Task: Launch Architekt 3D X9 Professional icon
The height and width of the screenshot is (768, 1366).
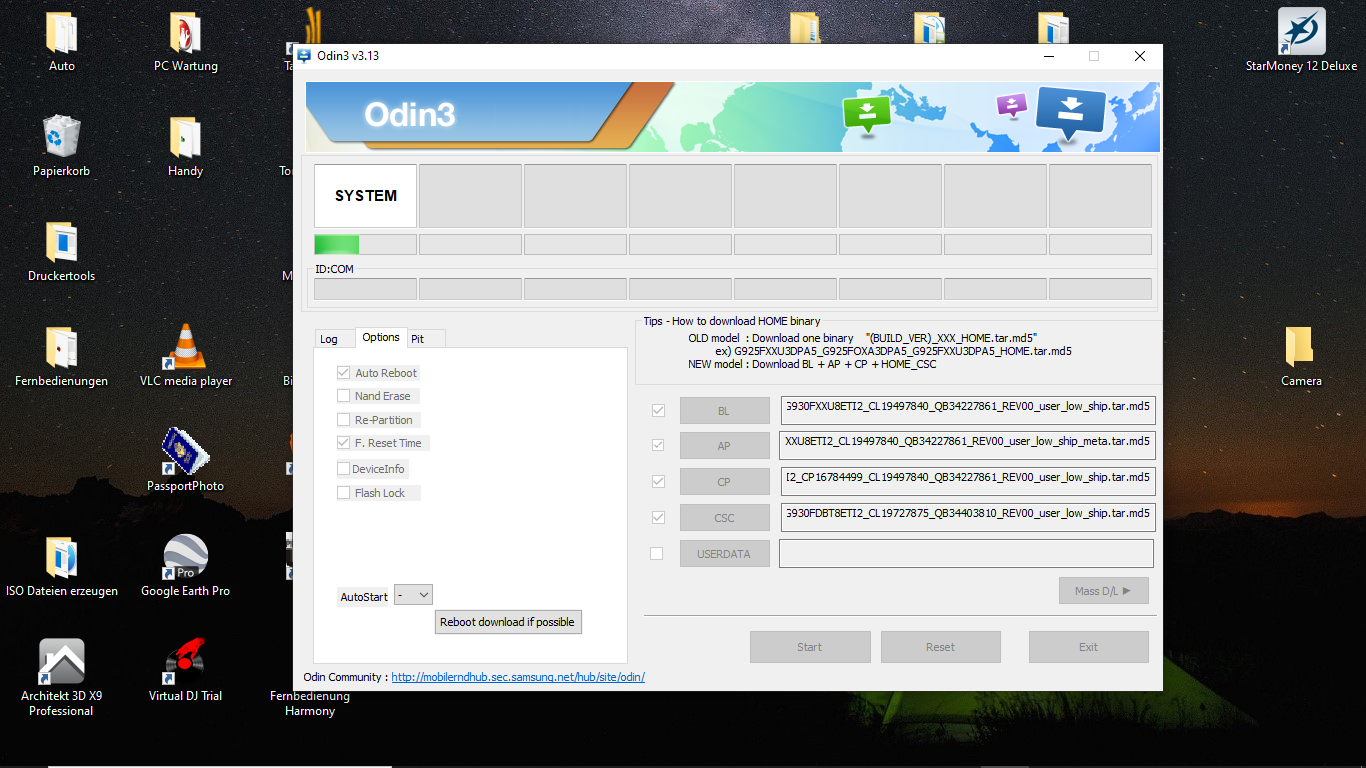Action: coord(61,678)
